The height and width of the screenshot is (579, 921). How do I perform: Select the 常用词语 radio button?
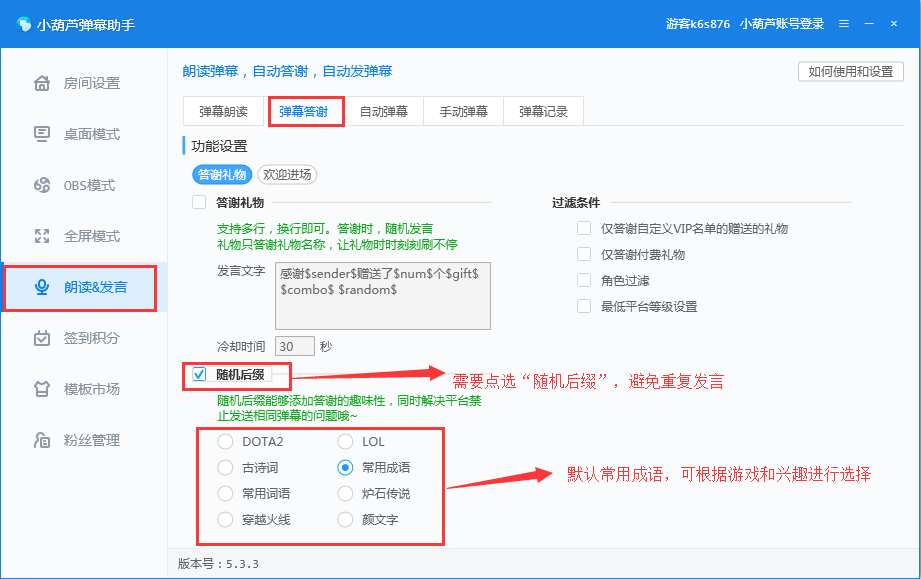click(x=225, y=493)
